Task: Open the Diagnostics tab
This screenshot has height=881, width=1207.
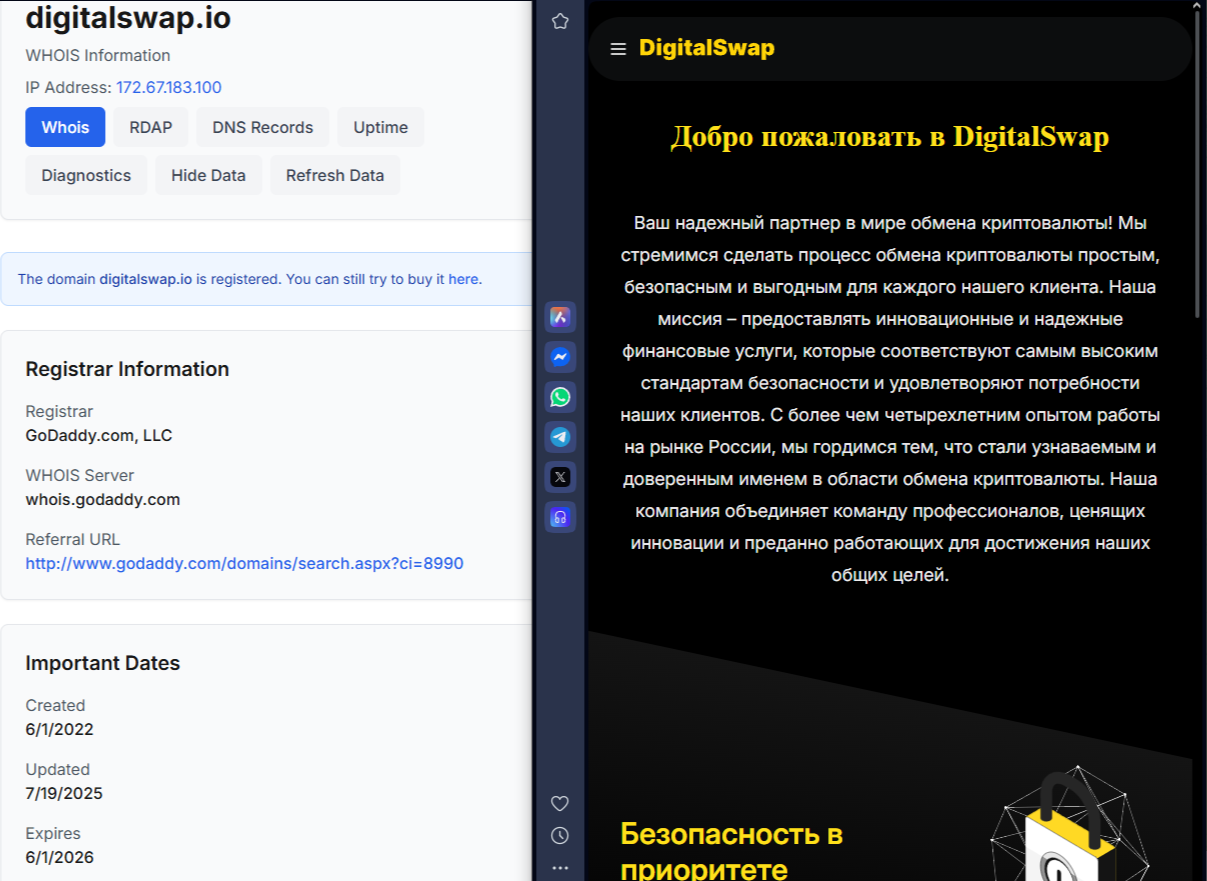Action: click(x=86, y=175)
